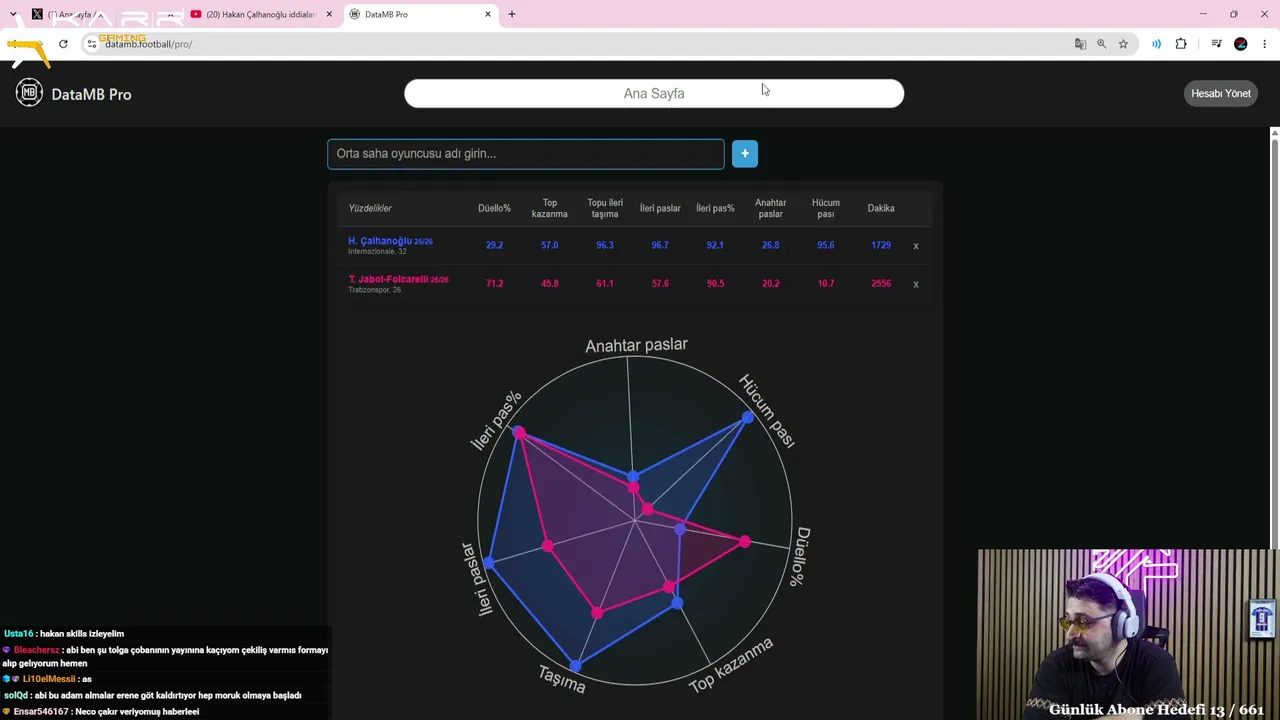Click the radar chart Taşıma label

pos(562,679)
